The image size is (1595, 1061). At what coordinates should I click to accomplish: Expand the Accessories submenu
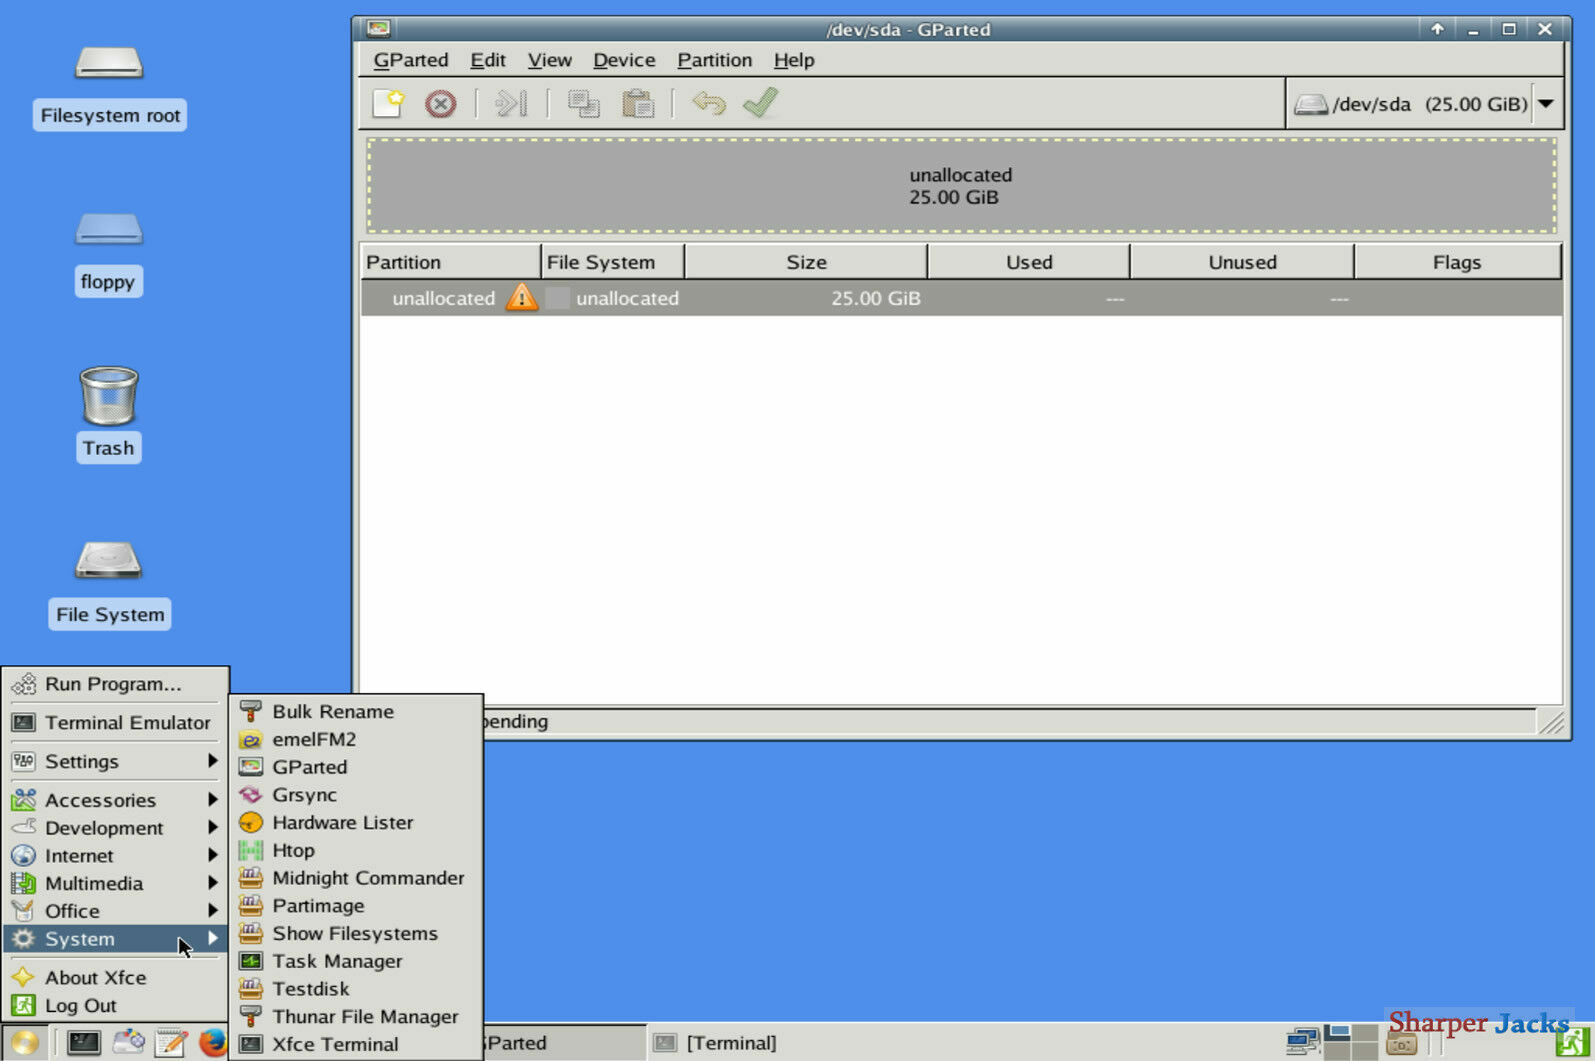[x=115, y=800]
